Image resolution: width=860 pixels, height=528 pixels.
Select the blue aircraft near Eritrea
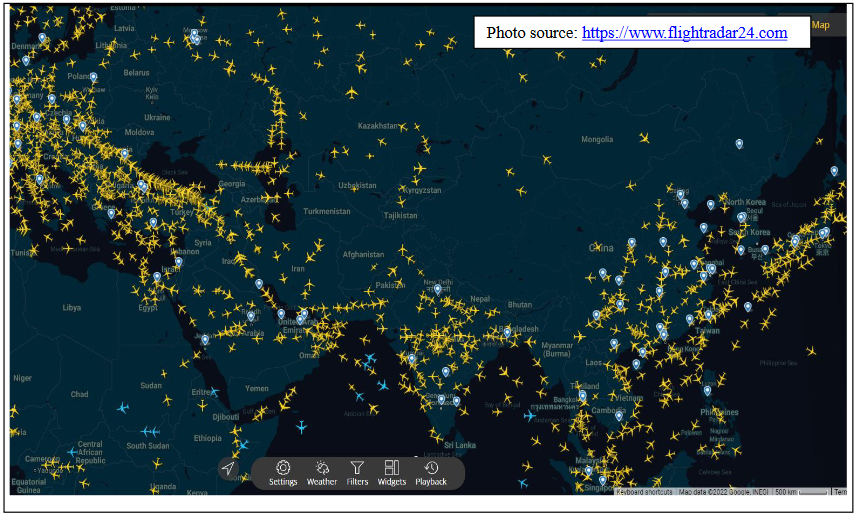pyautogui.click(x=214, y=391)
